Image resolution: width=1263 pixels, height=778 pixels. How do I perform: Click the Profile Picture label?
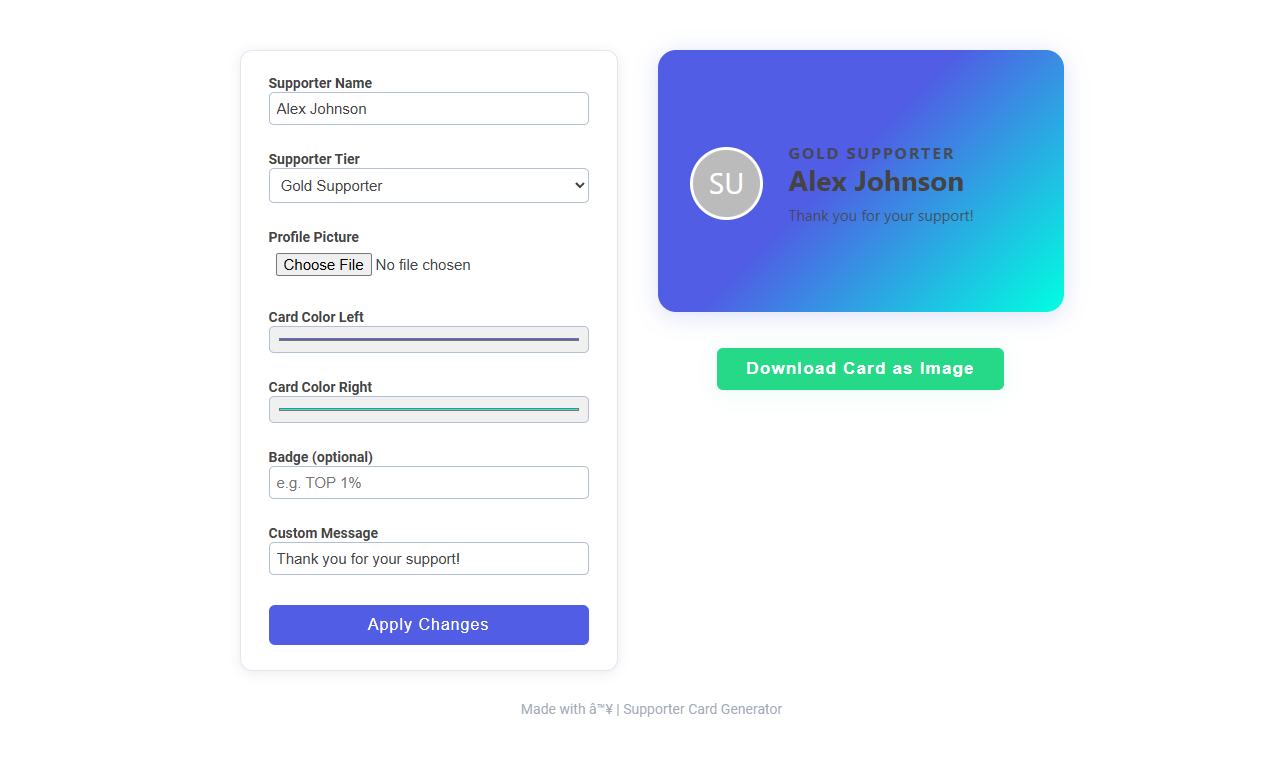click(313, 237)
